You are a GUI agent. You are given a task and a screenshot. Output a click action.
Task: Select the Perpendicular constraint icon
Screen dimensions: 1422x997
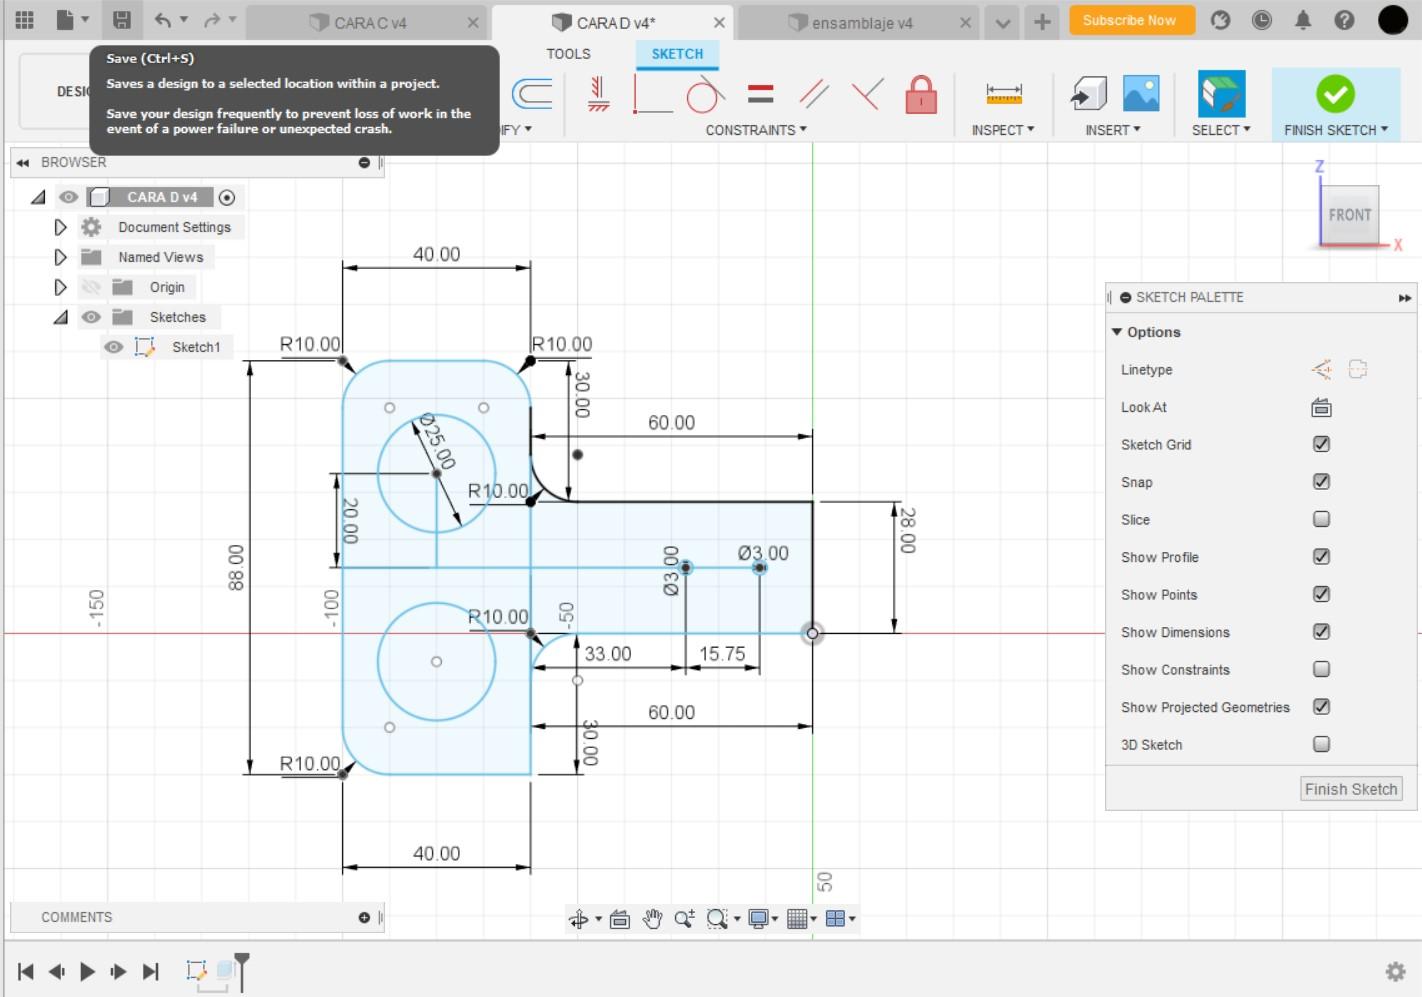pyautogui.click(x=867, y=95)
